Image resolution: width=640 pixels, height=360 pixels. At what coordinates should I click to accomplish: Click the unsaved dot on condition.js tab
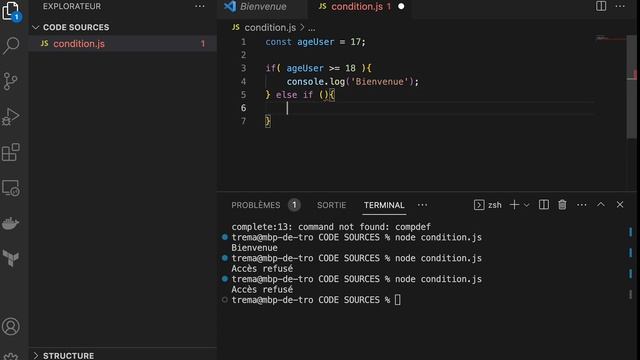coord(401,7)
